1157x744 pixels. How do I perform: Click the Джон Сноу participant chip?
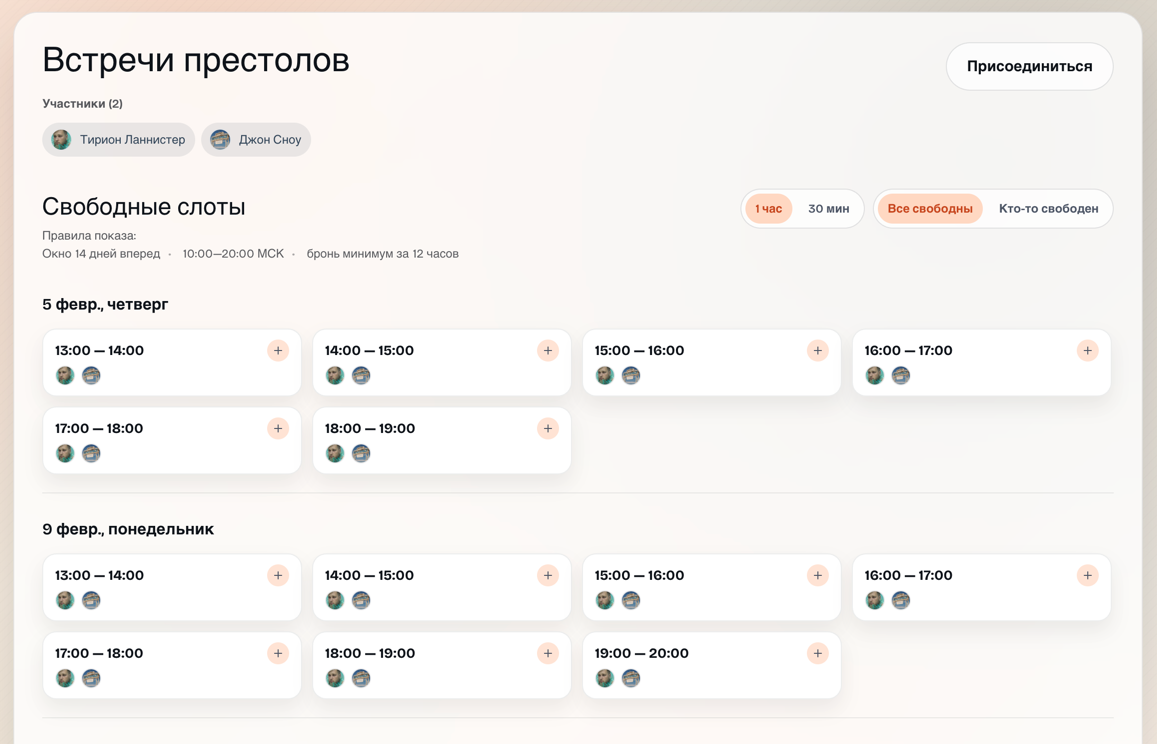tap(258, 139)
